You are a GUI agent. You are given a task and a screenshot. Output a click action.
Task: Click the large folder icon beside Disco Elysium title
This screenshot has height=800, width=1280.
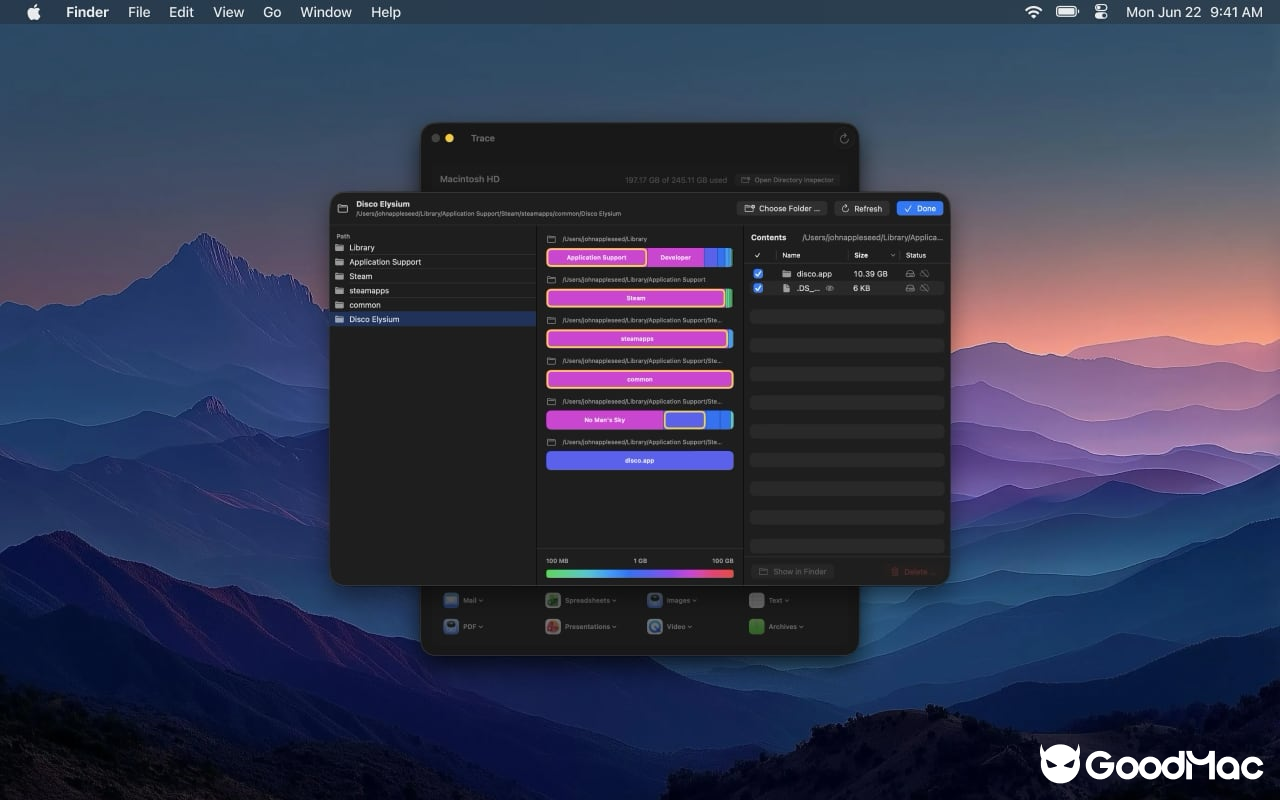pos(343,208)
